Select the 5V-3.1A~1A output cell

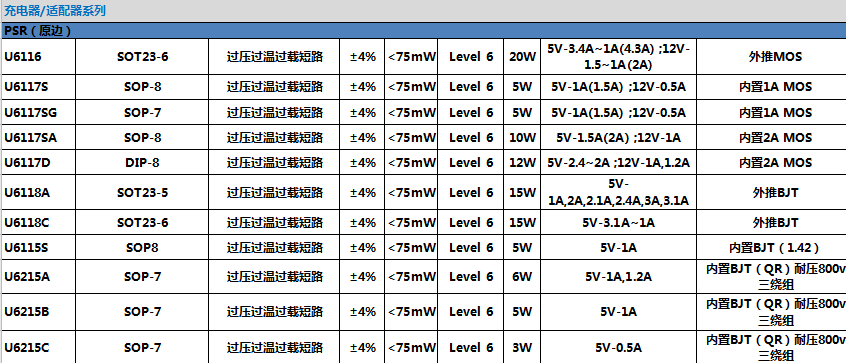[618, 222]
